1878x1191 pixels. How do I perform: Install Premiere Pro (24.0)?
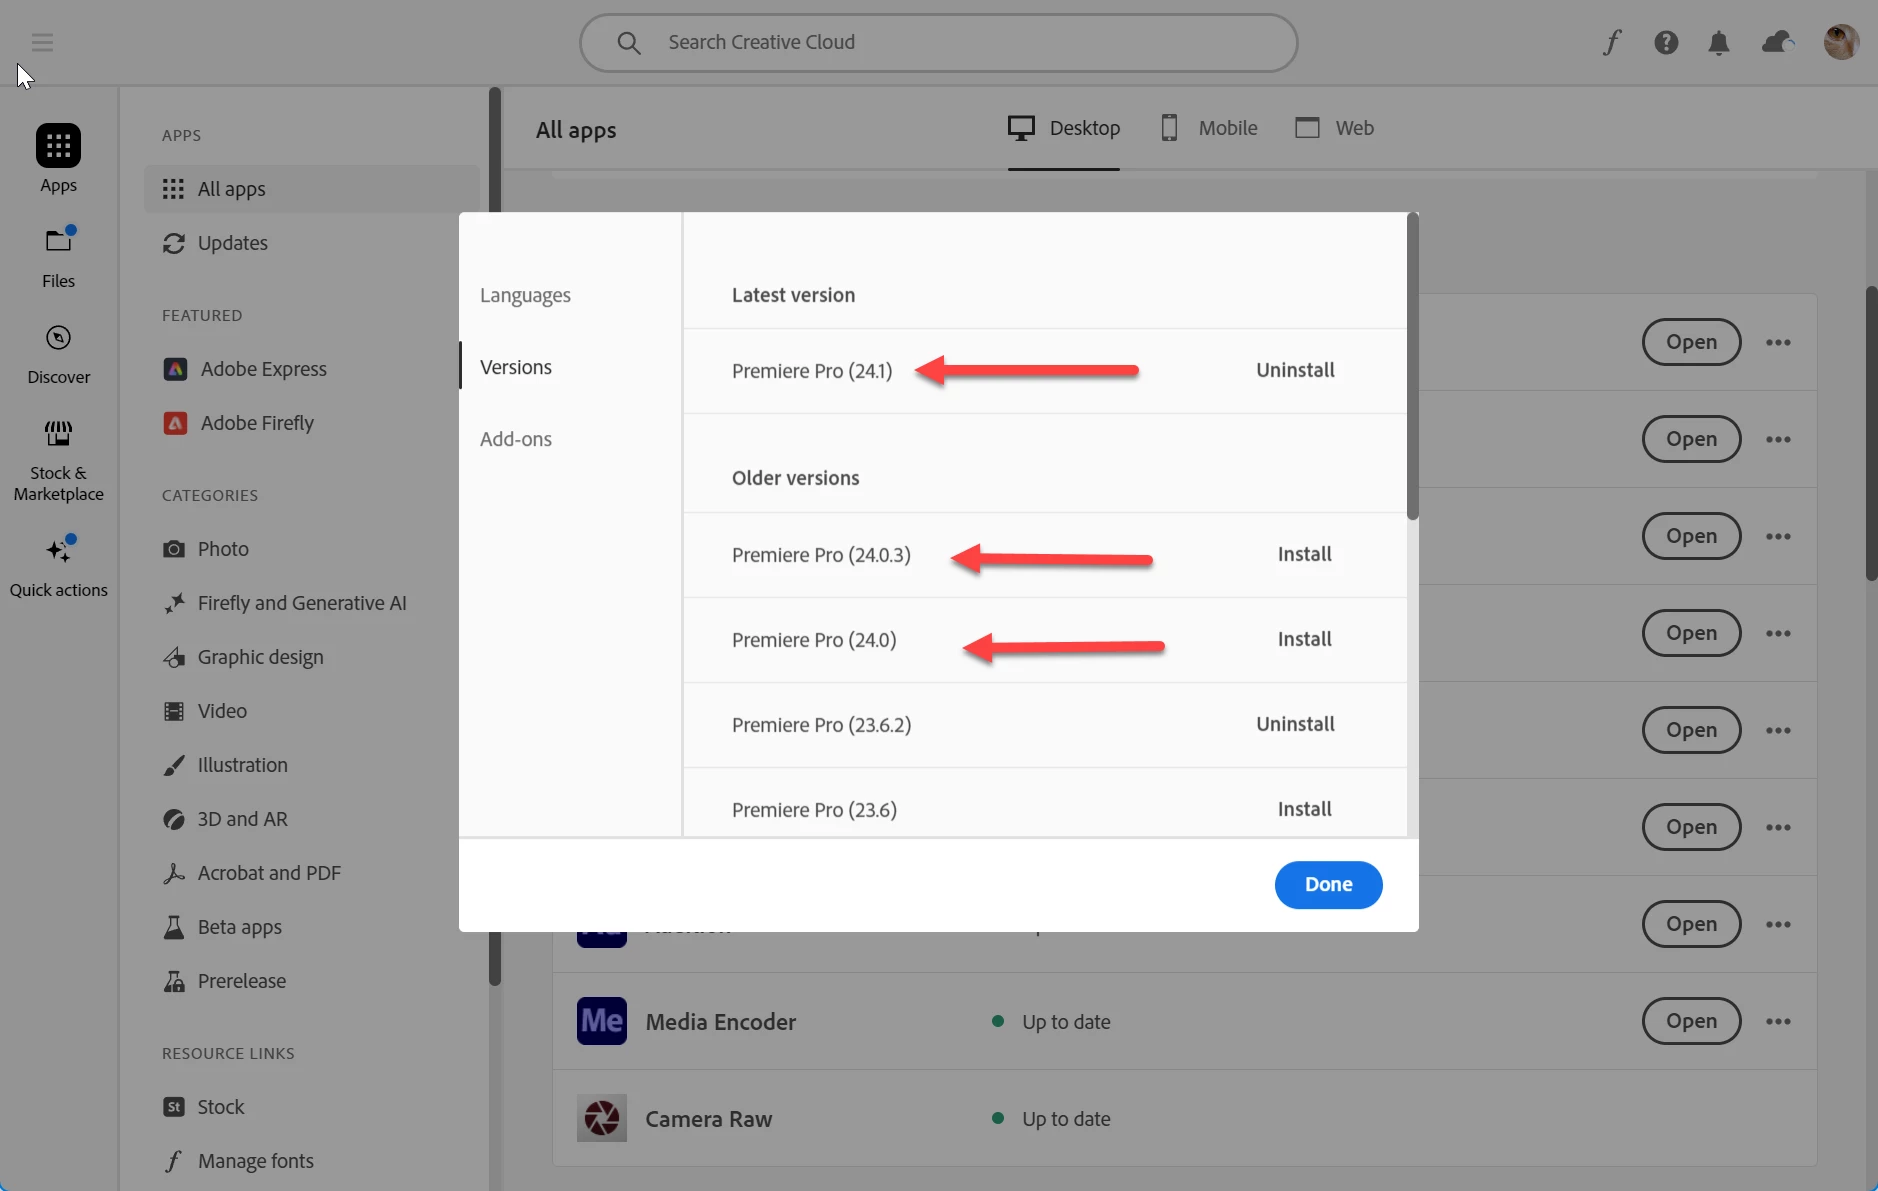(1304, 639)
